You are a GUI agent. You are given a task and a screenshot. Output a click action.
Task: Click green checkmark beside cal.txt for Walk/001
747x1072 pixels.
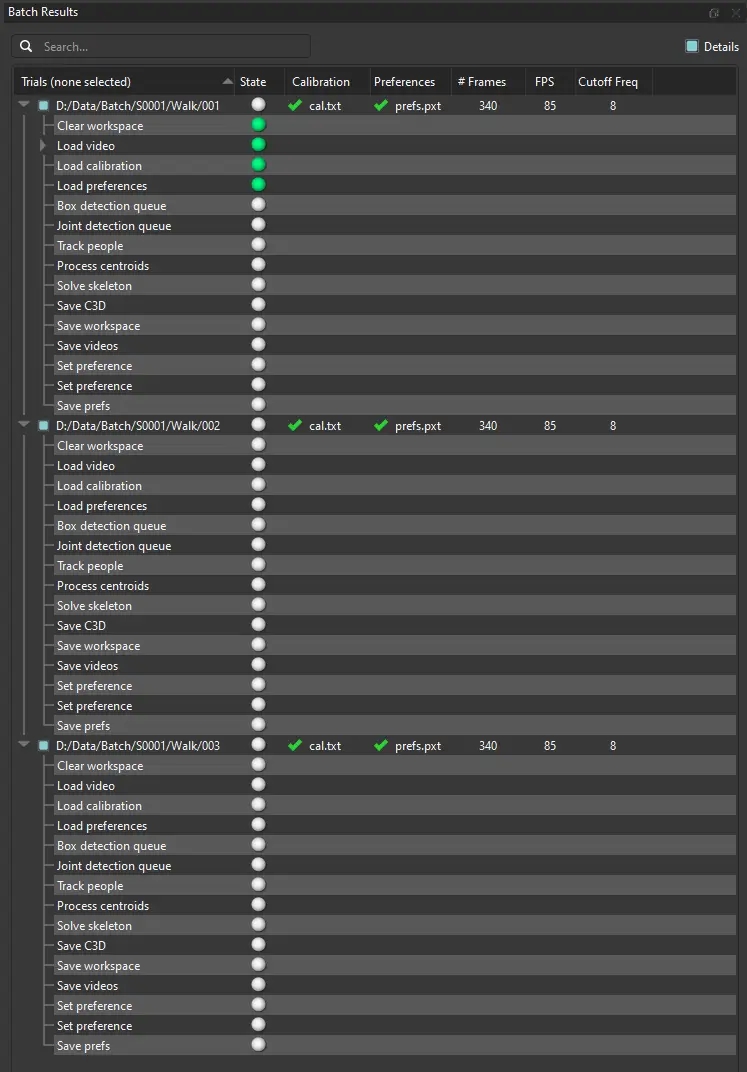click(x=294, y=105)
